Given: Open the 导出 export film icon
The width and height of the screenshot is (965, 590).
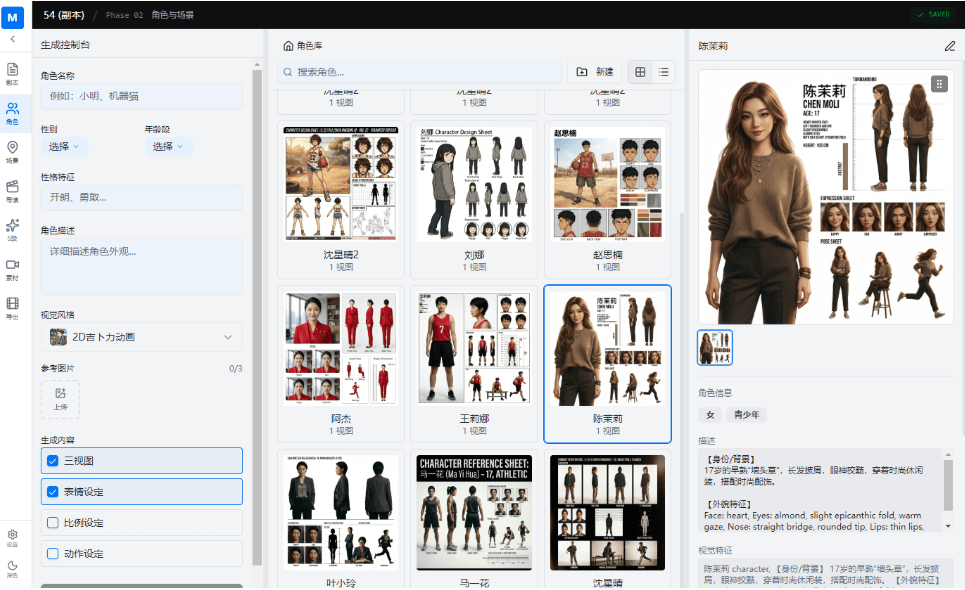Looking at the screenshot, I should click(12, 307).
